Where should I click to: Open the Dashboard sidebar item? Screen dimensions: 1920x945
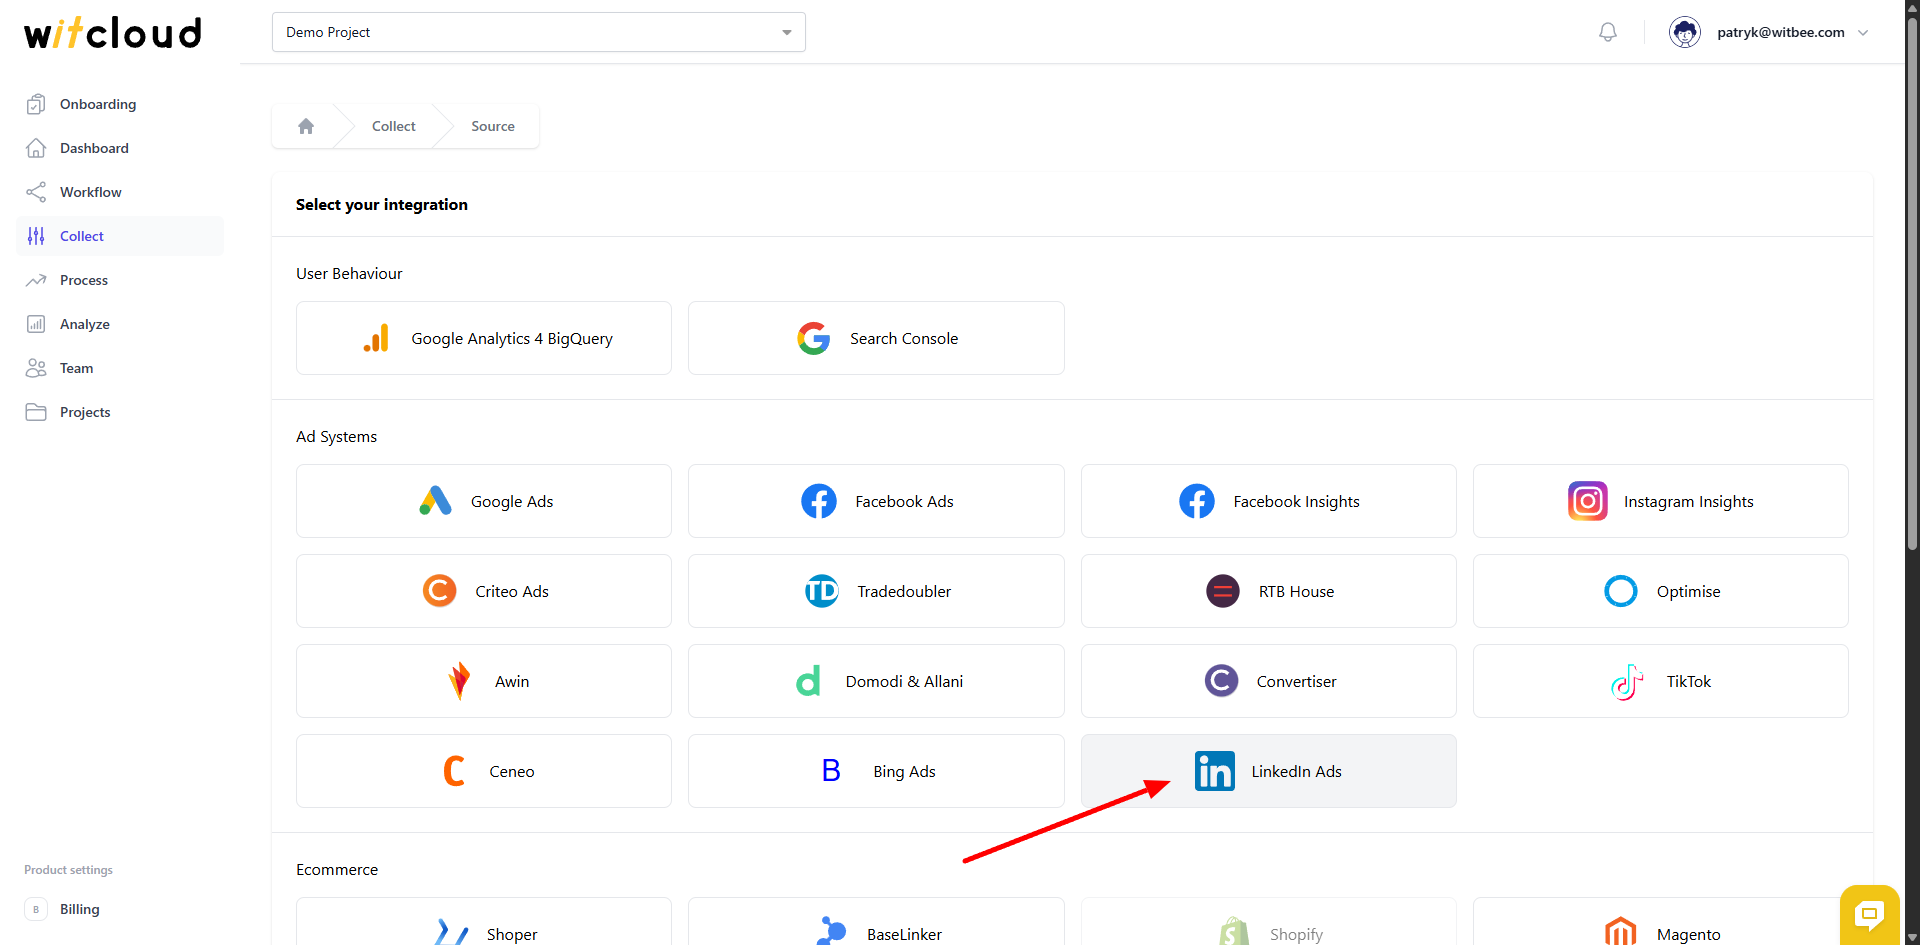point(120,148)
